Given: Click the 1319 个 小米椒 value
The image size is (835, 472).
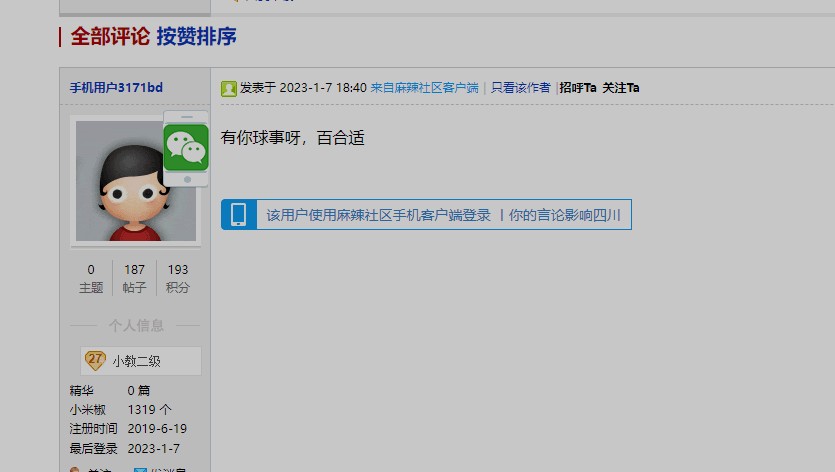Looking at the screenshot, I should click(x=149, y=409).
